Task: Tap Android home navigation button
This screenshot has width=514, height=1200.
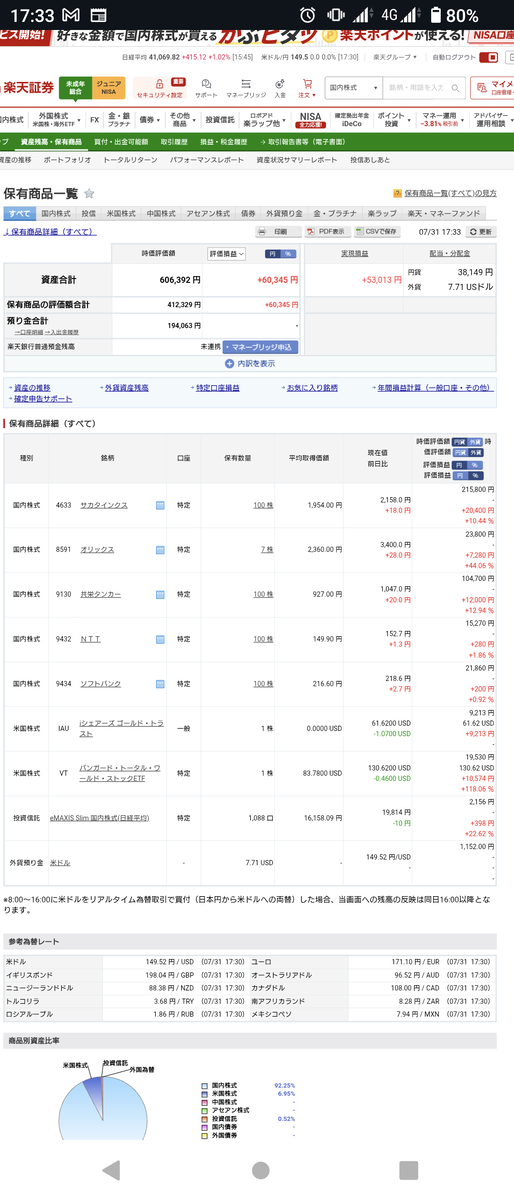Action: click(260, 1170)
